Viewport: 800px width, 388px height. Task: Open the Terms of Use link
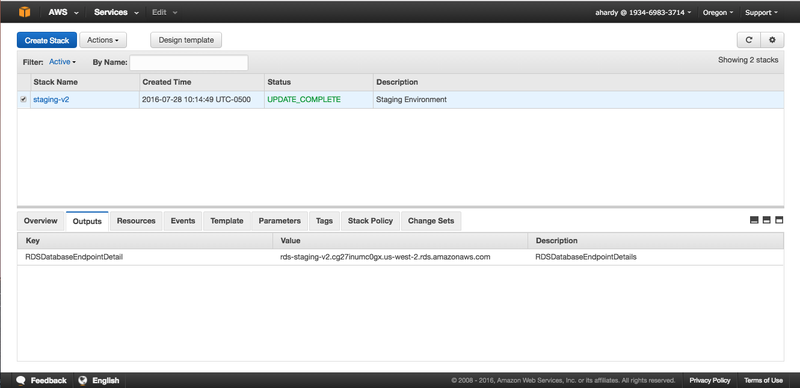(x=763, y=380)
